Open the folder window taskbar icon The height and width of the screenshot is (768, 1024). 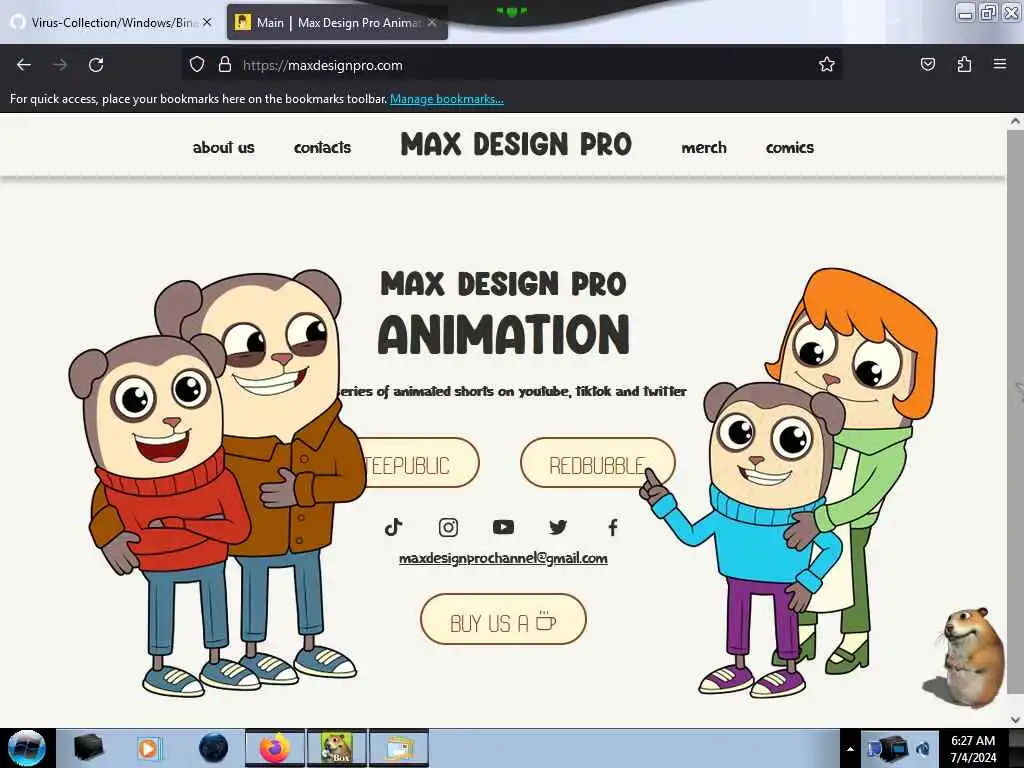coord(399,748)
